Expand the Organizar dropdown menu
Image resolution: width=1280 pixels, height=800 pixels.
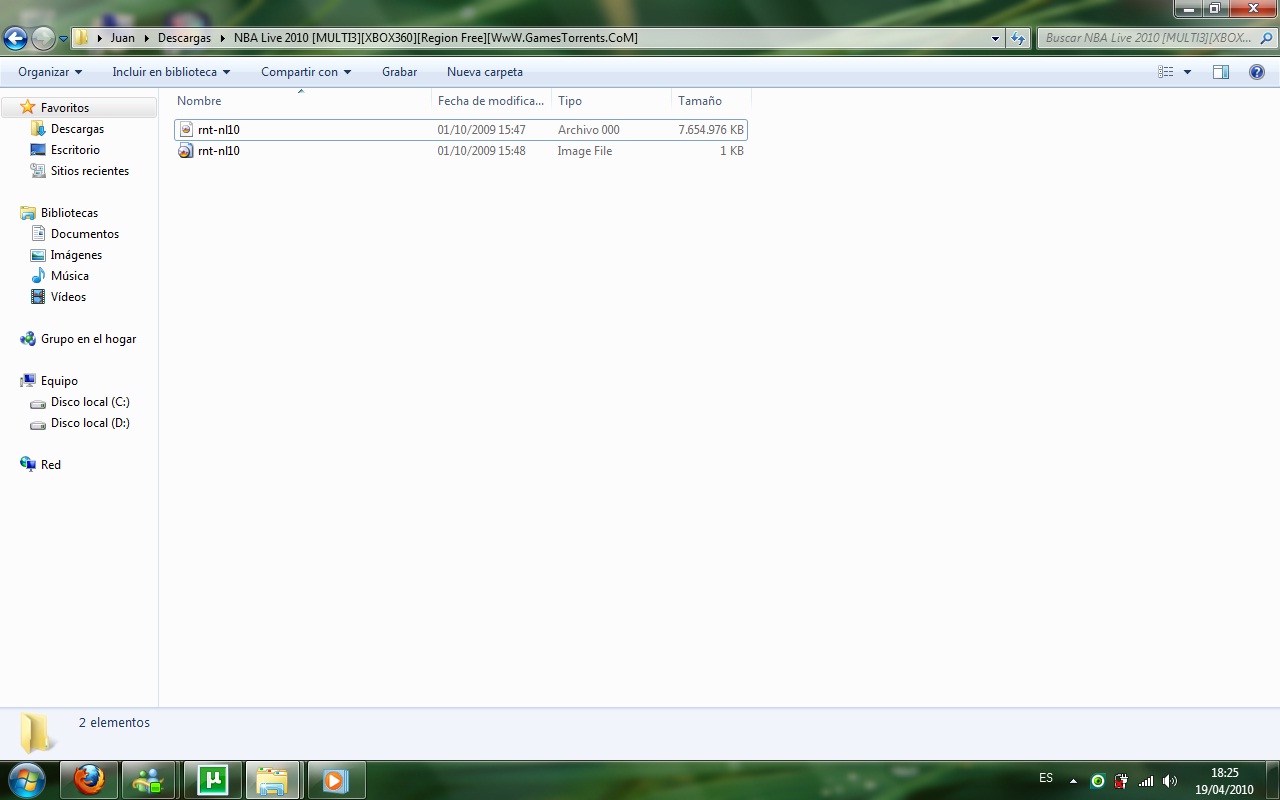tap(50, 72)
